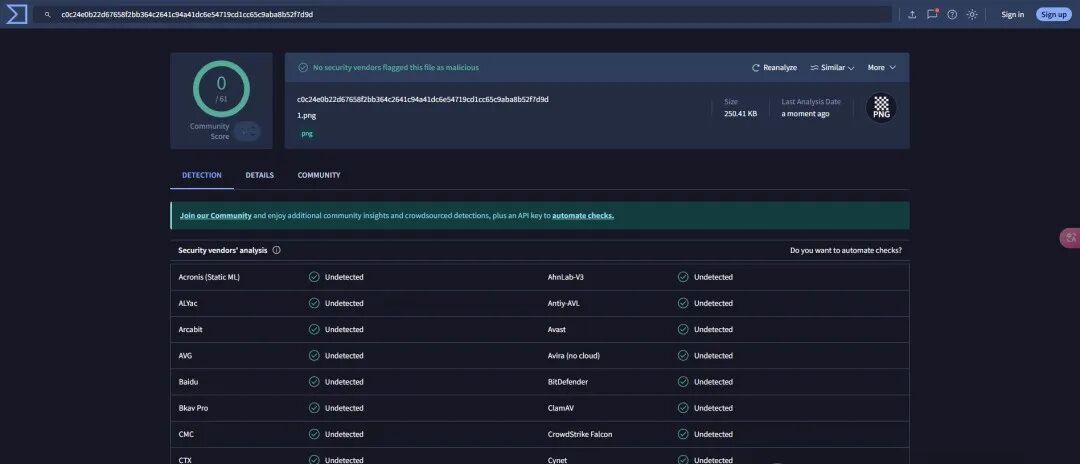Viewport: 1080px width, 464px height.
Task: Click the undetected check icon for AhnLab-V3
Action: 683,277
